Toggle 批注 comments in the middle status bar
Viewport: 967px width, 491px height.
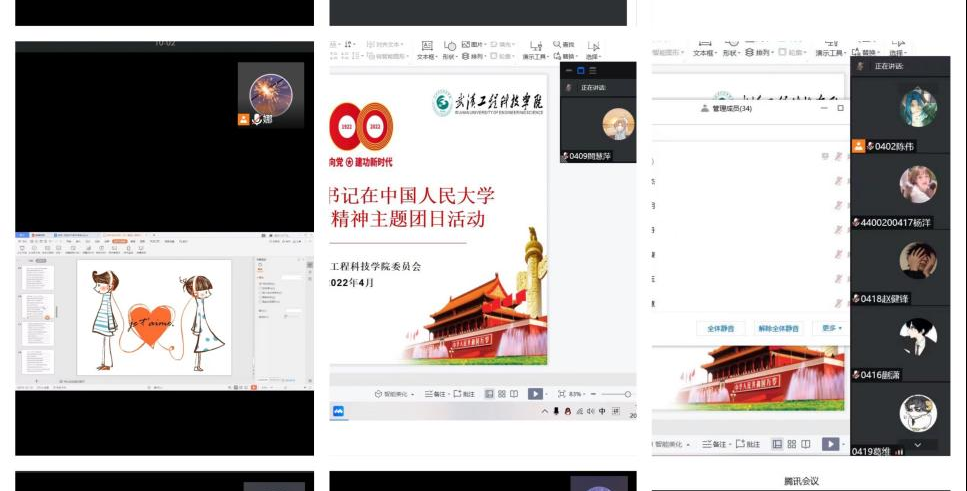click(x=463, y=394)
